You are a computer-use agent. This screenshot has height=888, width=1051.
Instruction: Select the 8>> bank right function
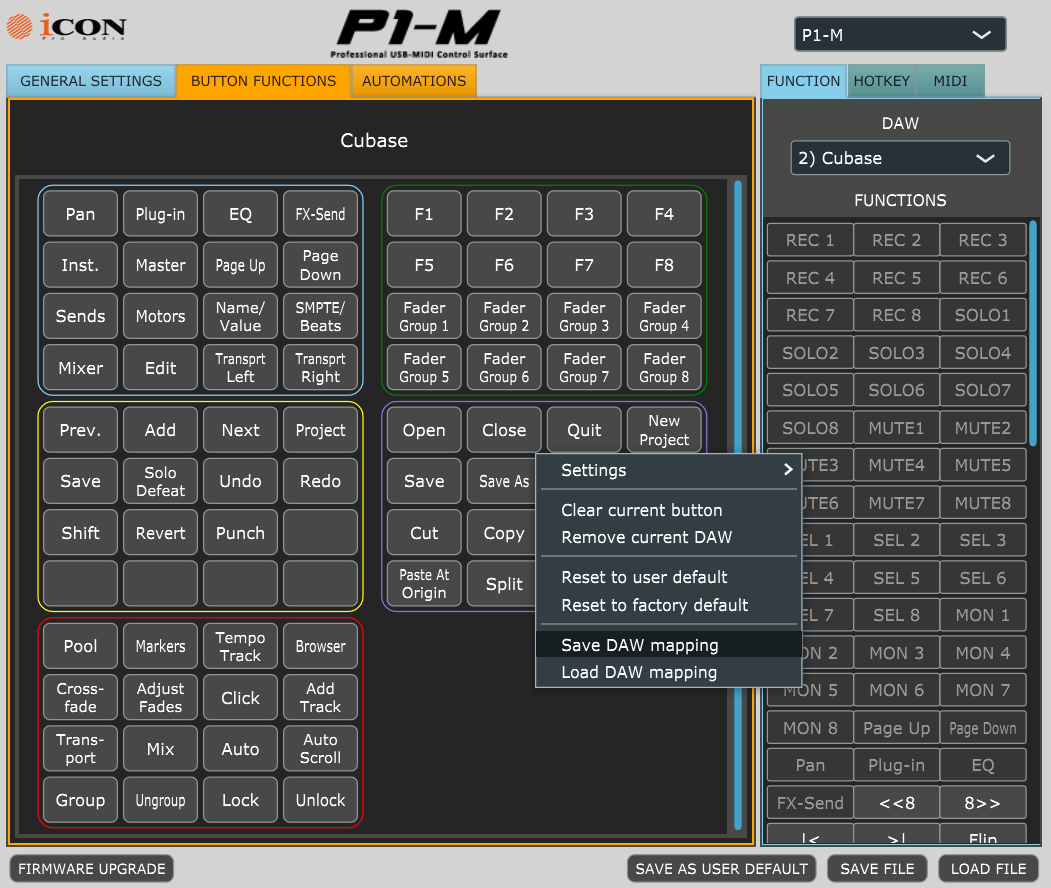pyautogui.click(x=983, y=803)
